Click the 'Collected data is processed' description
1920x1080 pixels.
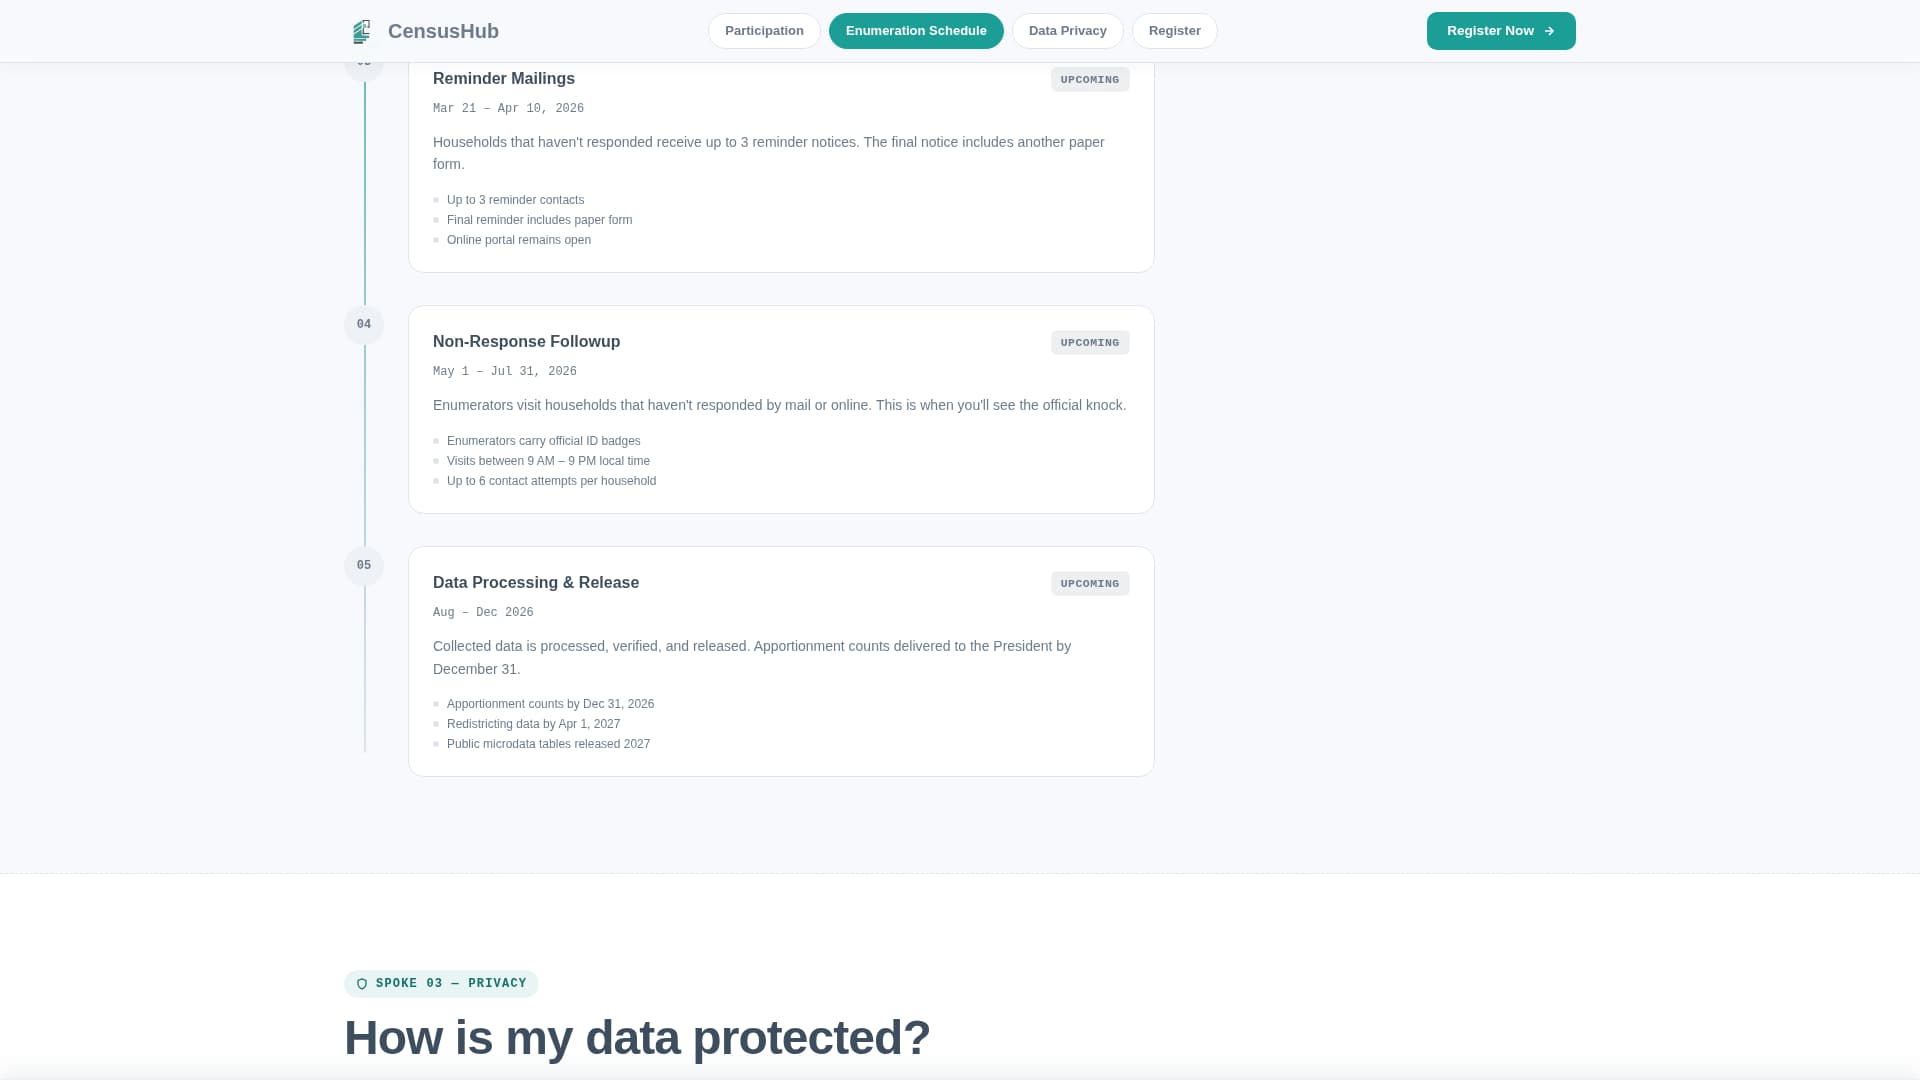[752, 658]
